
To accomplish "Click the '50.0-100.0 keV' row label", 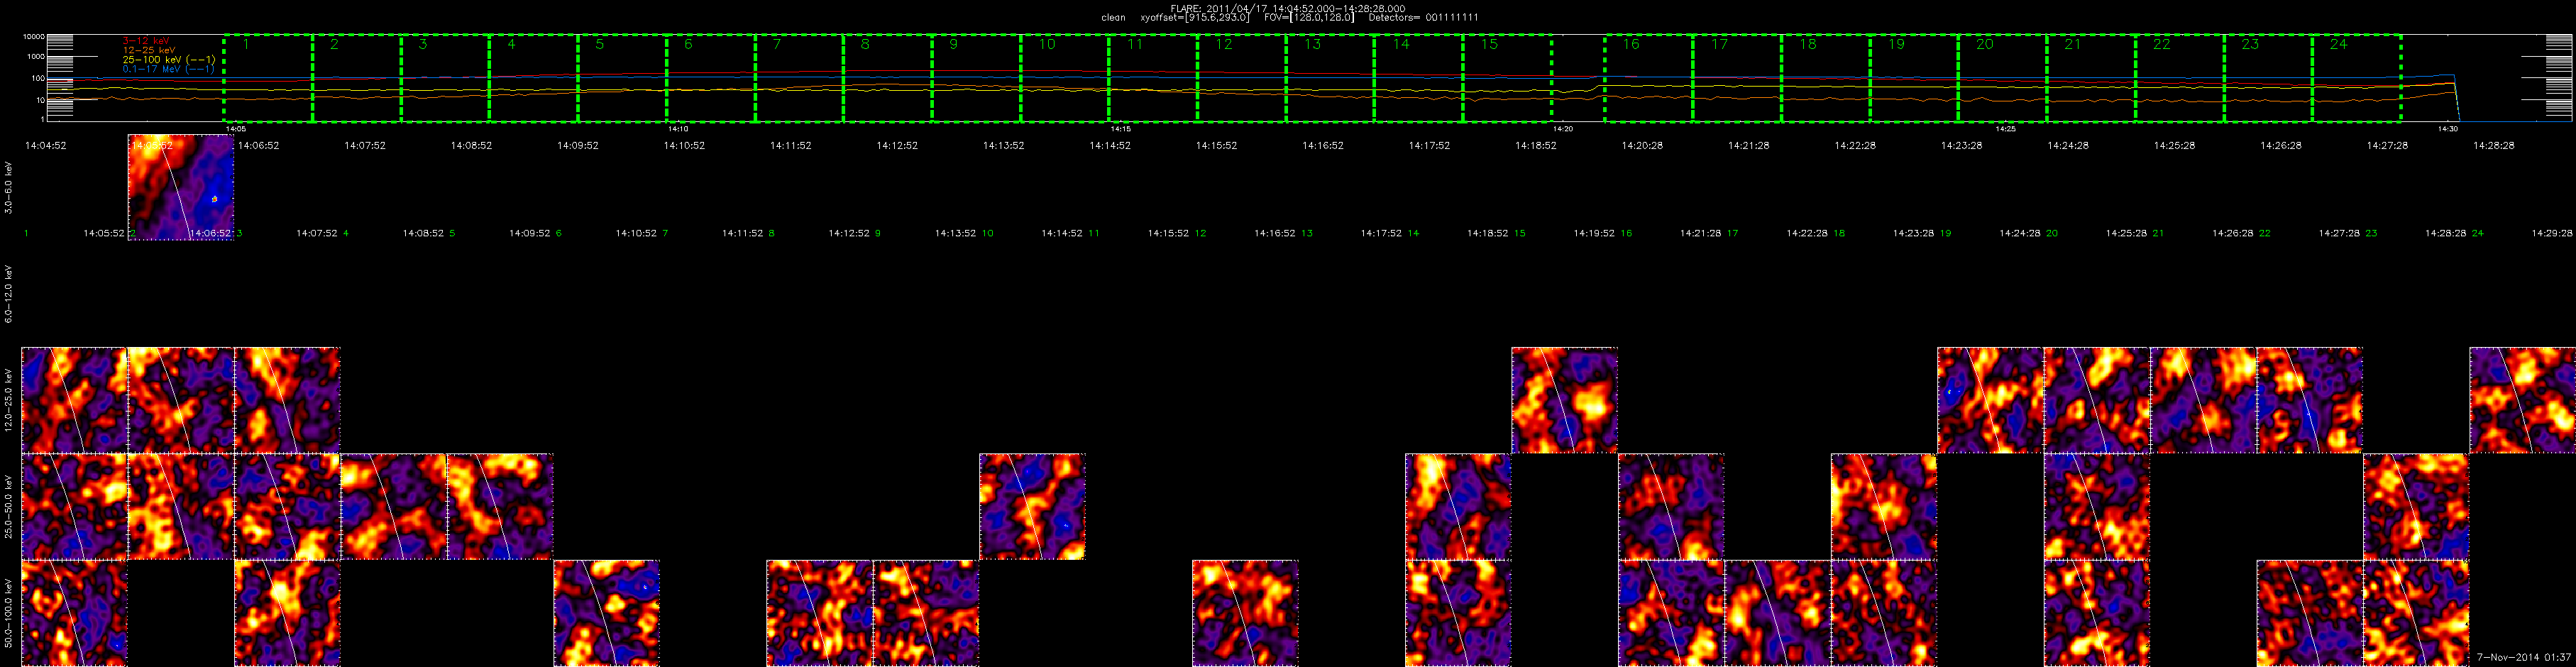I will tap(9, 613).
